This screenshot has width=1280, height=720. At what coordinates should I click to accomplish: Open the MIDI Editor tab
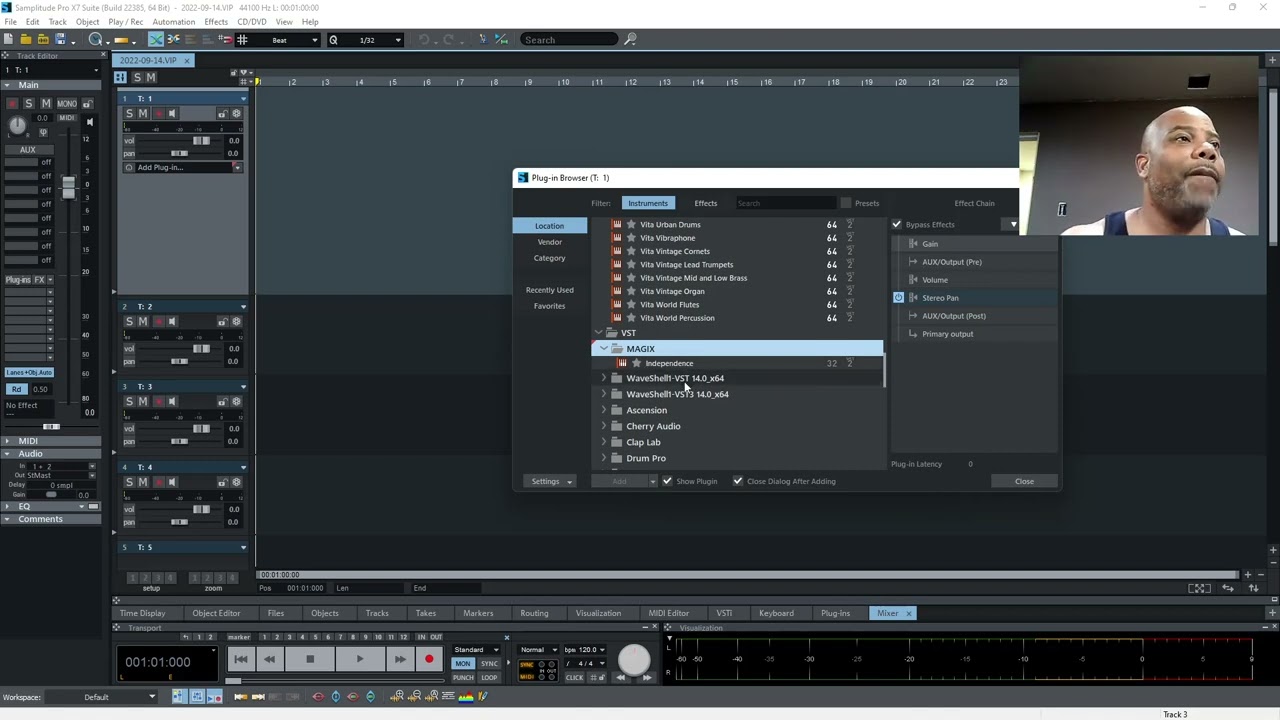coord(668,613)
